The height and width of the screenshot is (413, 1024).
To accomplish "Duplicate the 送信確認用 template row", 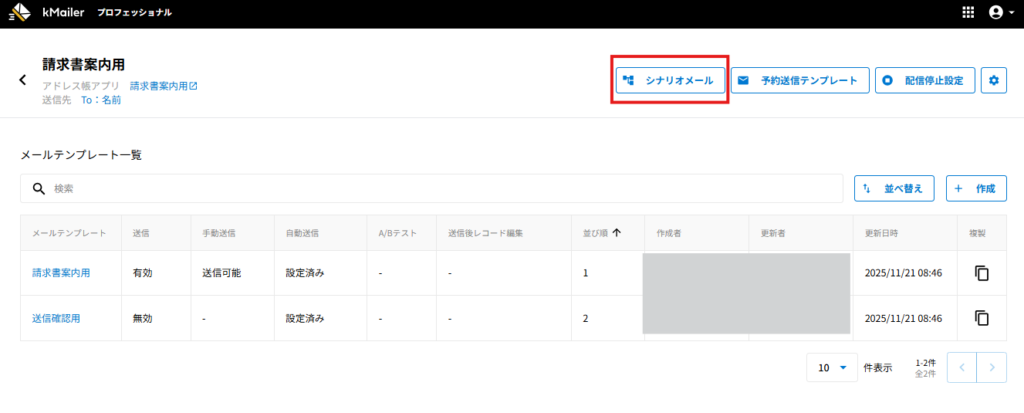I will (x=981, y=318).
